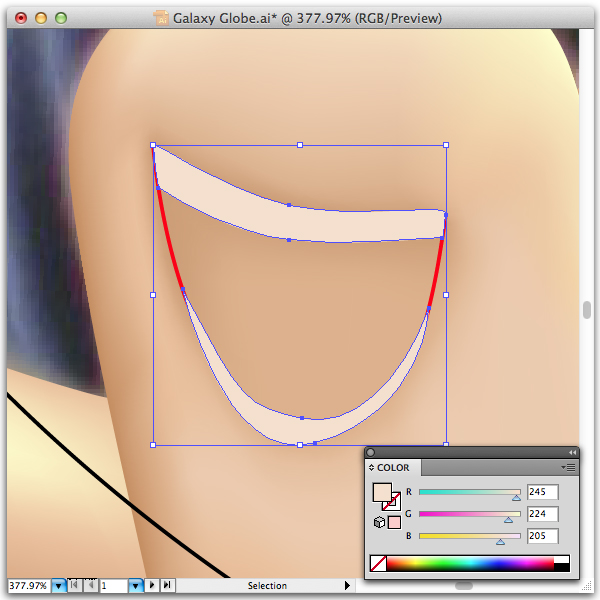This screenshot has height=600, width=600.
Task: Click the out-of-web color warning cube icon
Action: 379,522
